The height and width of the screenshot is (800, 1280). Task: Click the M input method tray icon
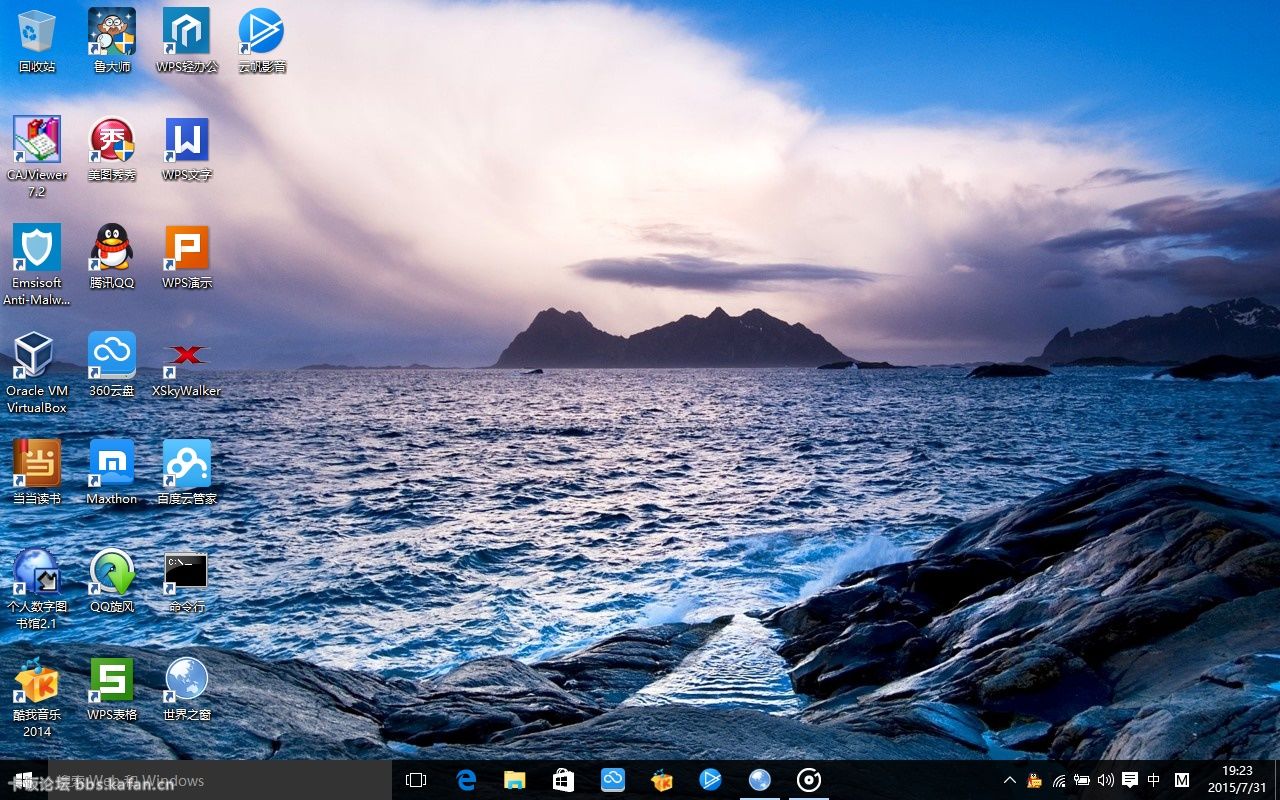pyautogui.click(x=1182, y=780)
